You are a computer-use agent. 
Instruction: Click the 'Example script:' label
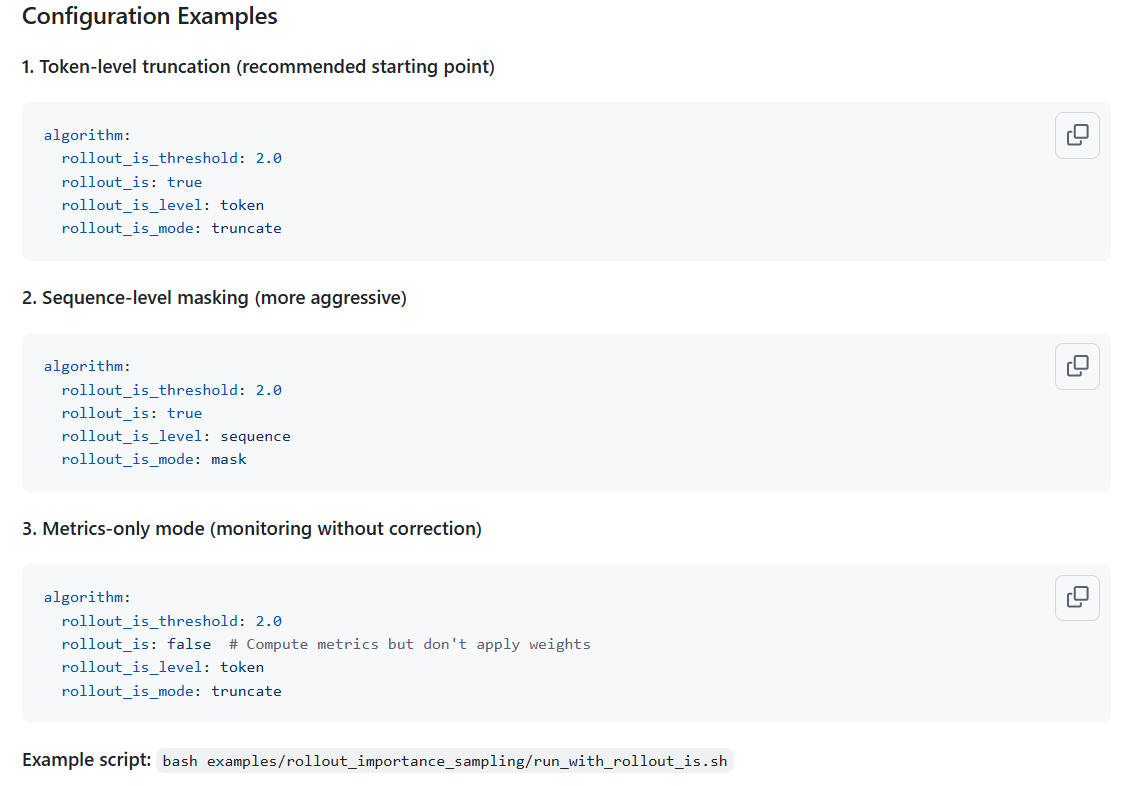pyautogui.click(x=86, y=760)
